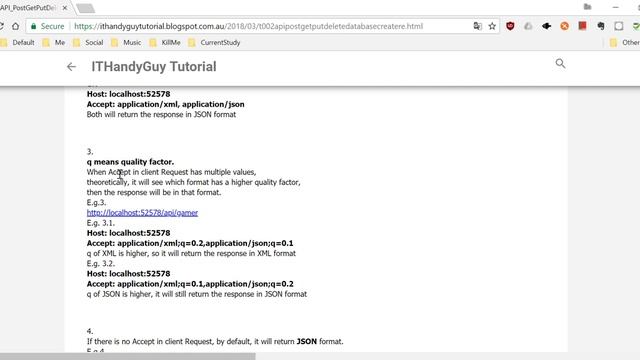
Task: Click the horizontal scrollbar at the bottom
Action: pos(127,356)
